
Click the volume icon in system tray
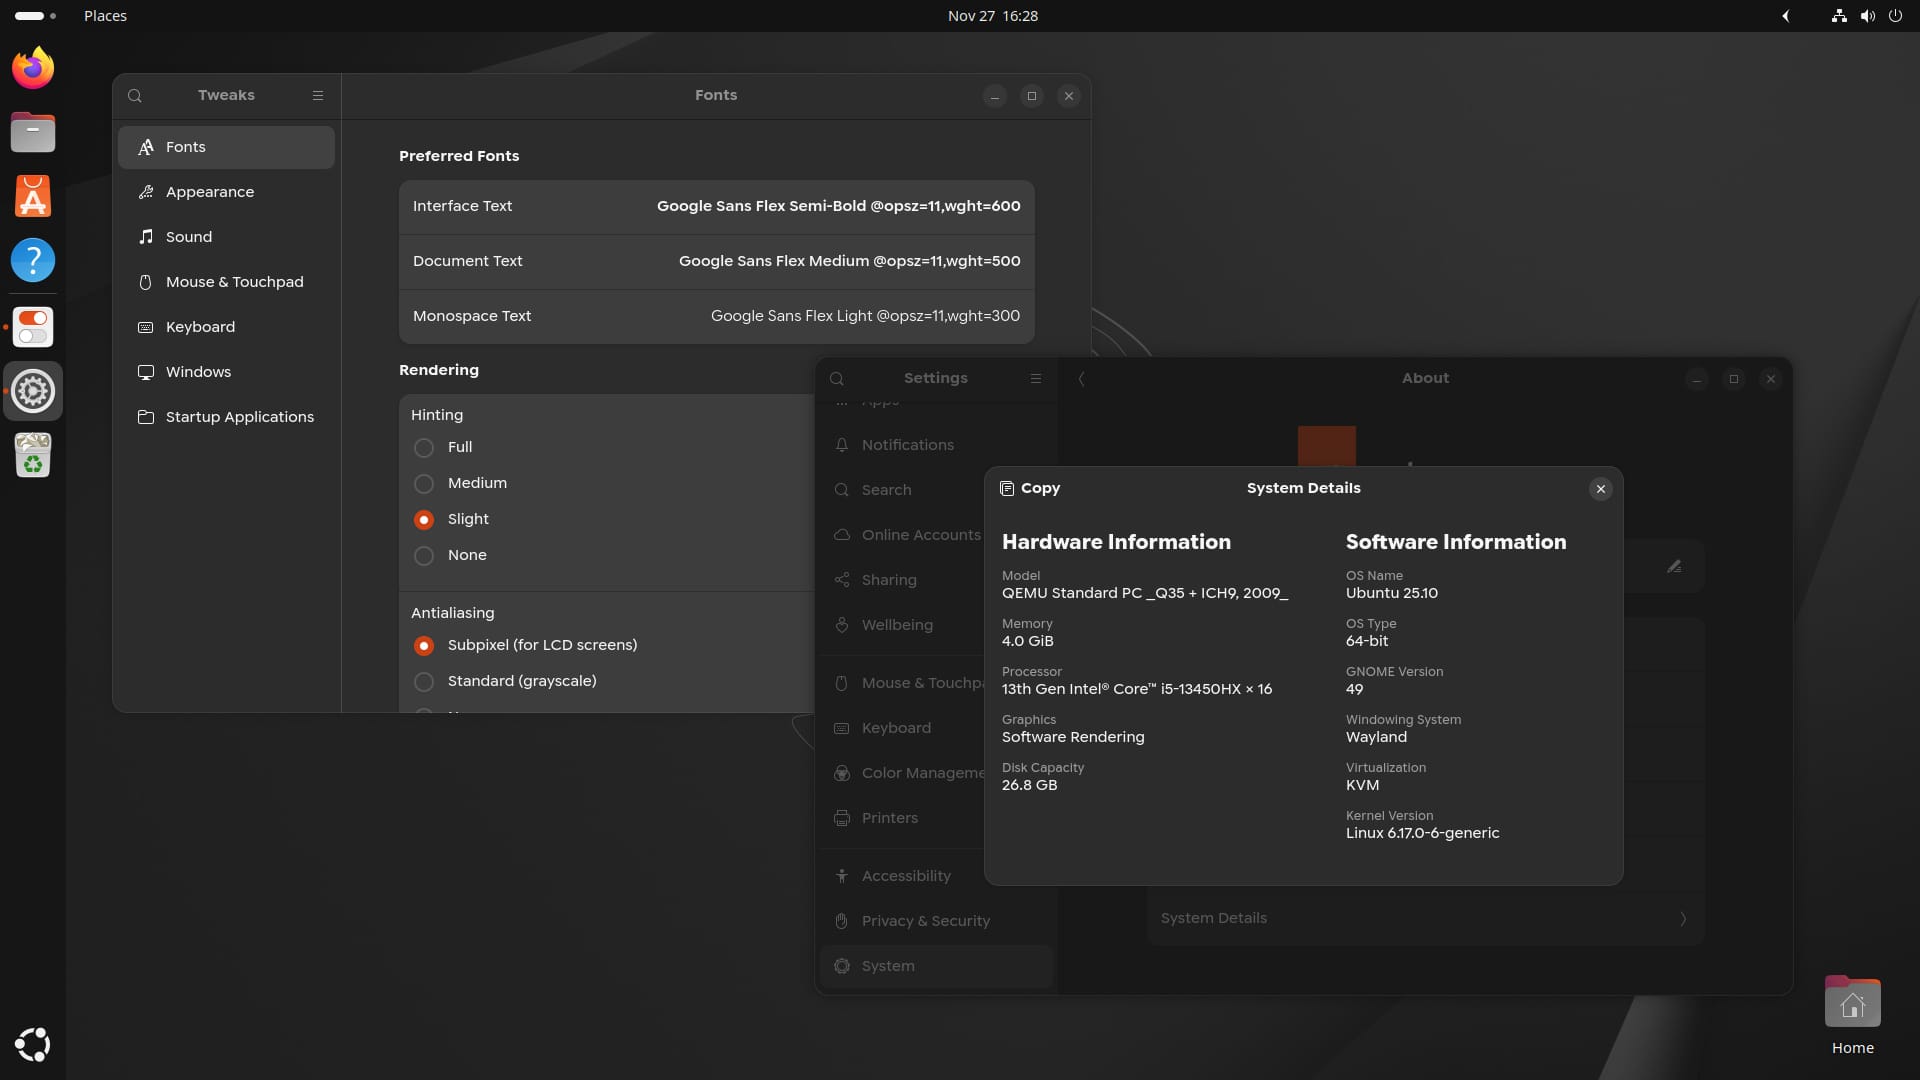(x=1866, y=16)
